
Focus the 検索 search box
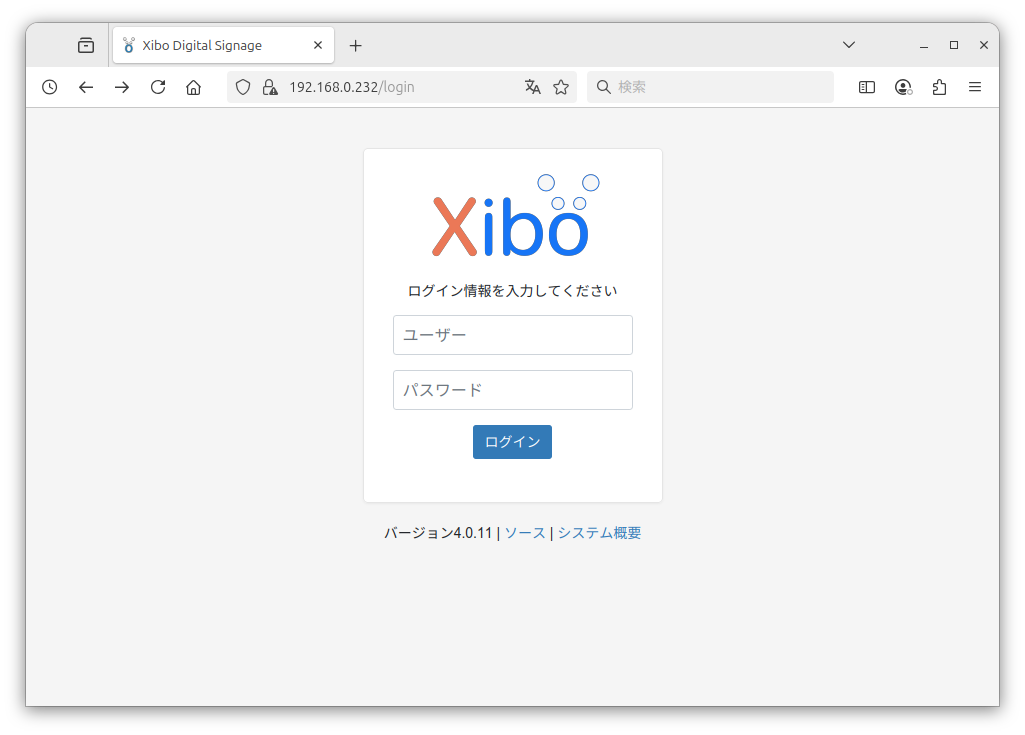[710, 87]
